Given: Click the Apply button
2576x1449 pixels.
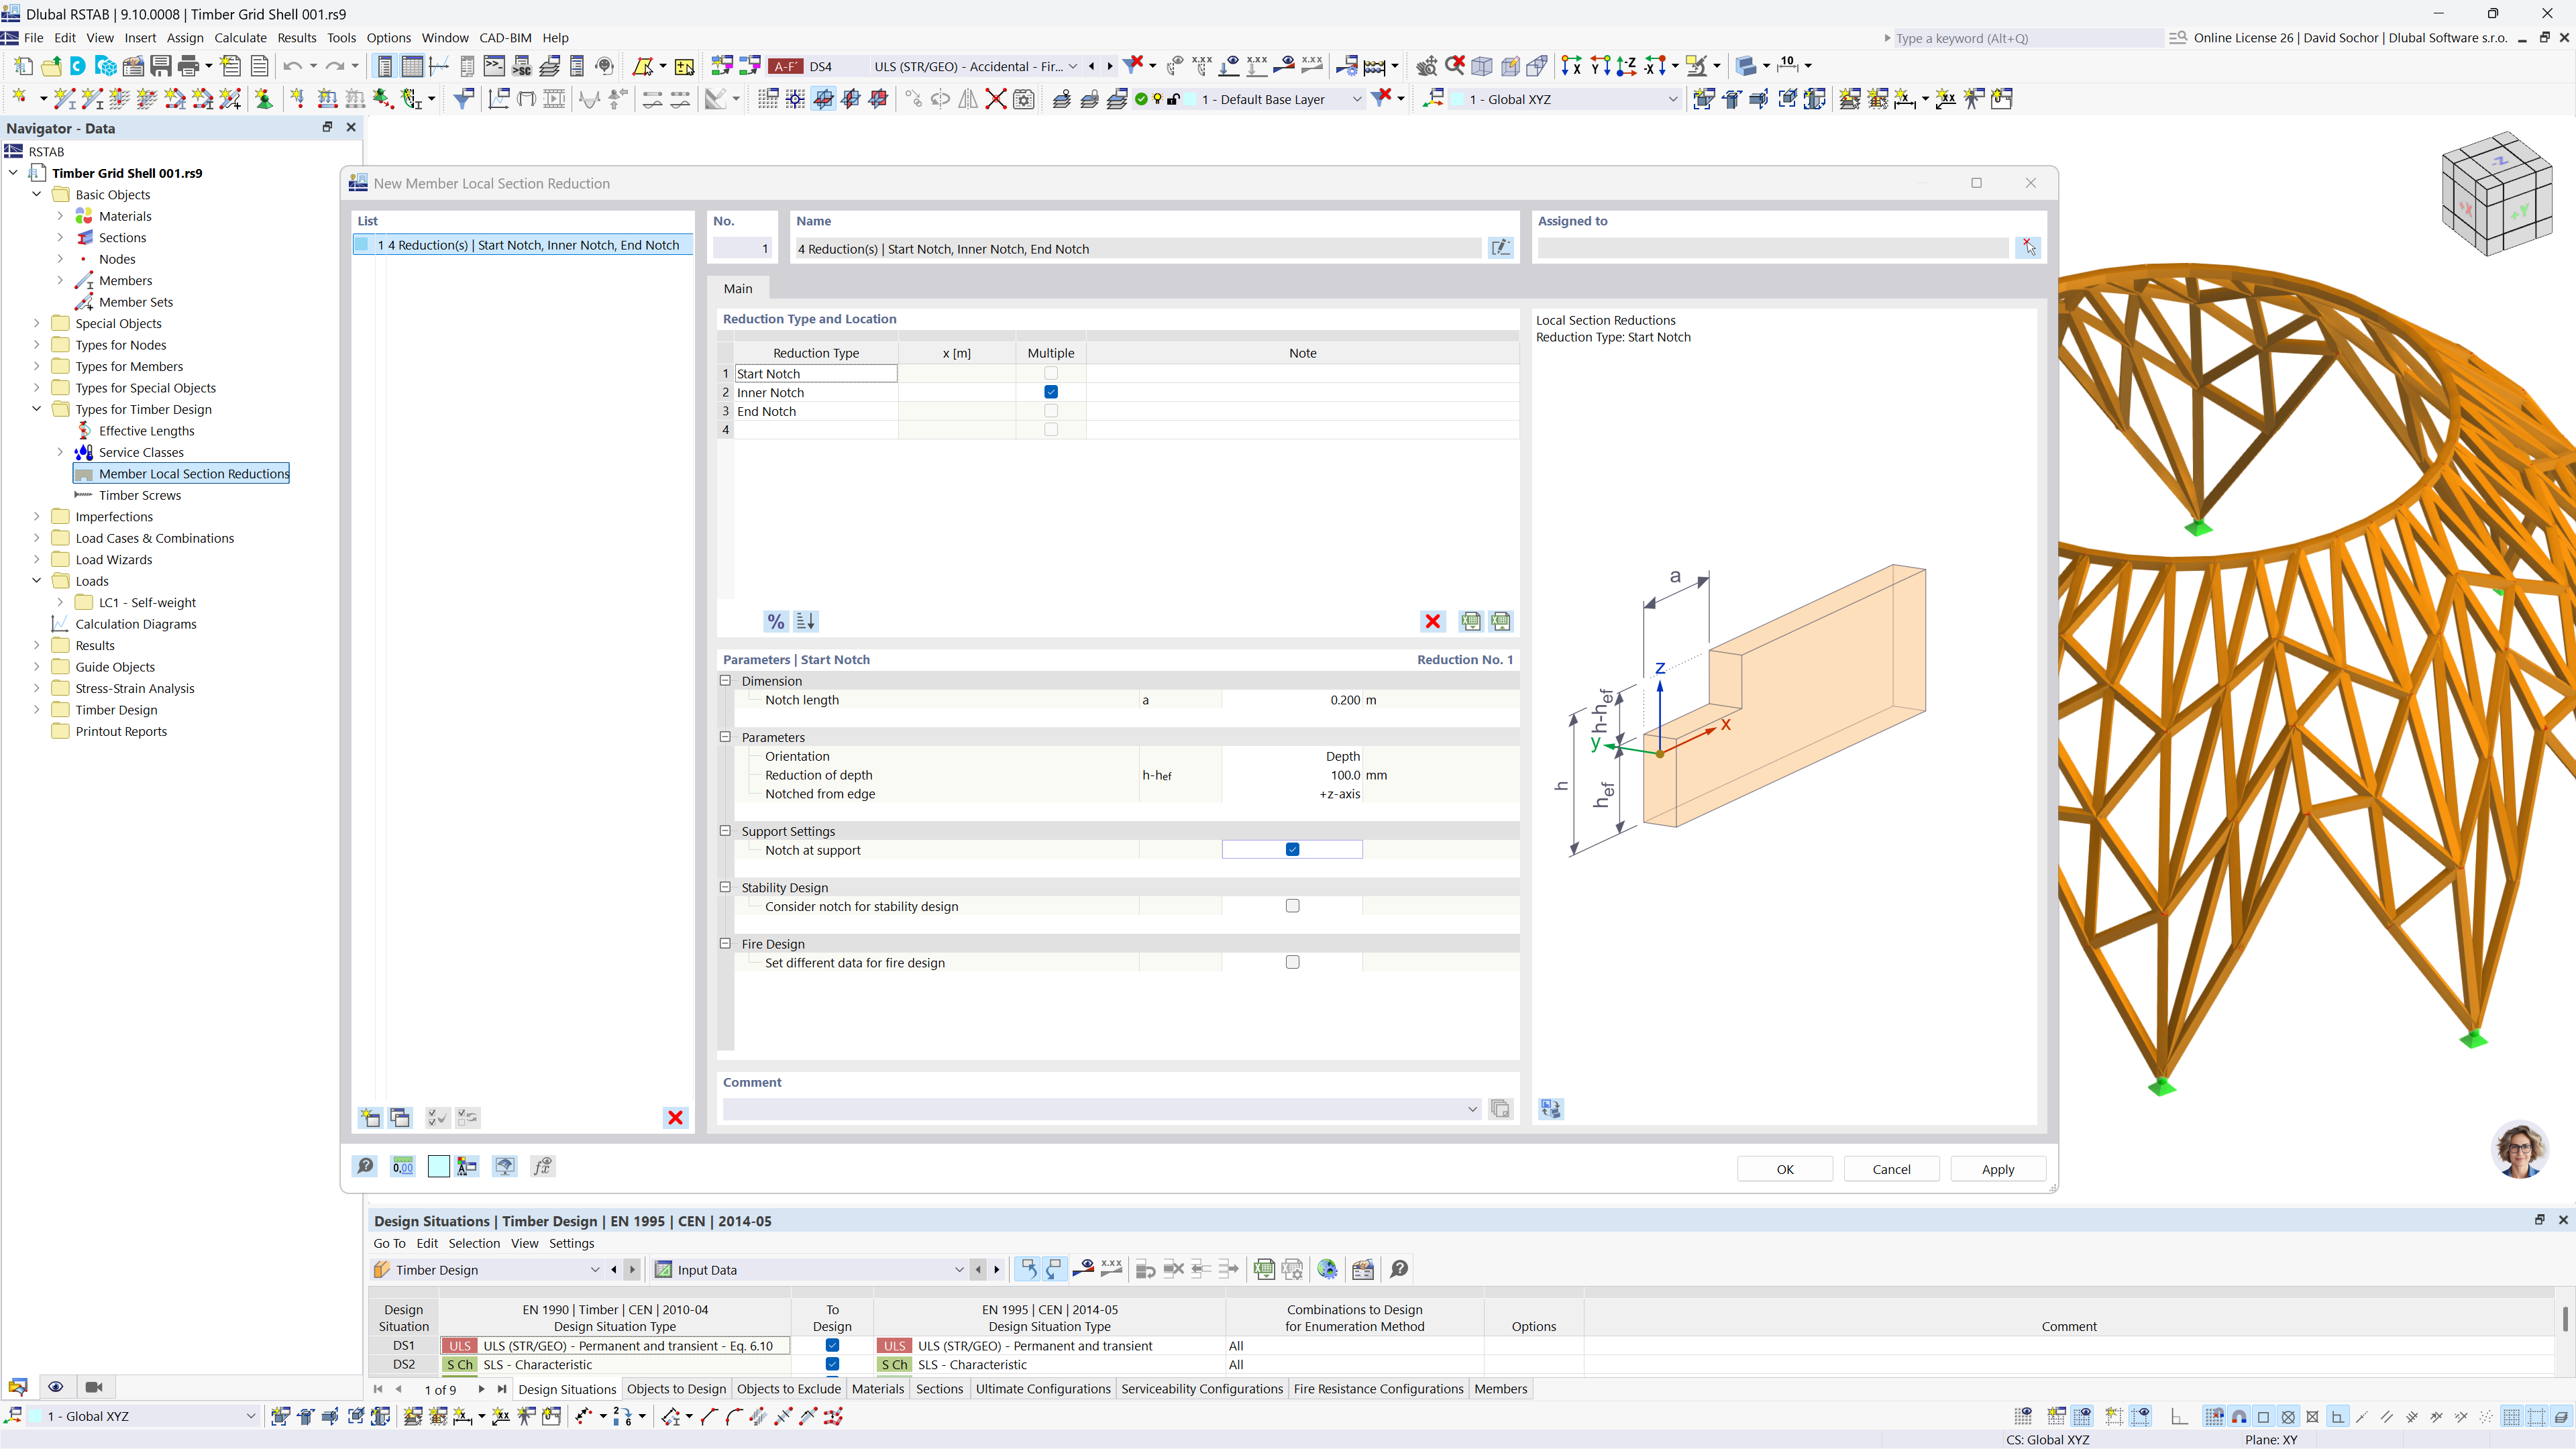Looking at the screenshot, I should click(x=1997, y=1168).
